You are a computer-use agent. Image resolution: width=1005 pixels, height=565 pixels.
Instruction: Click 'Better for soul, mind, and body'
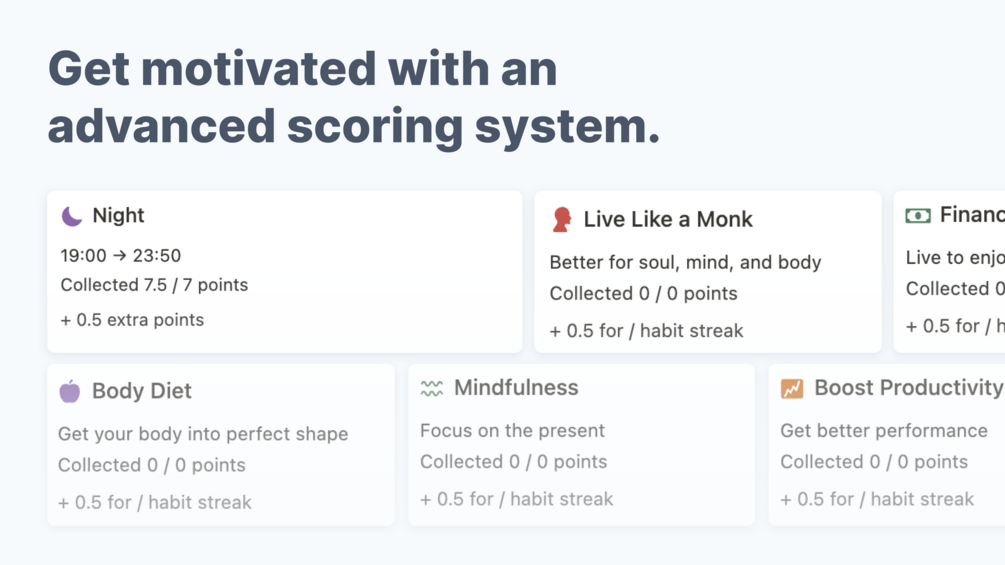pos(685,263)
